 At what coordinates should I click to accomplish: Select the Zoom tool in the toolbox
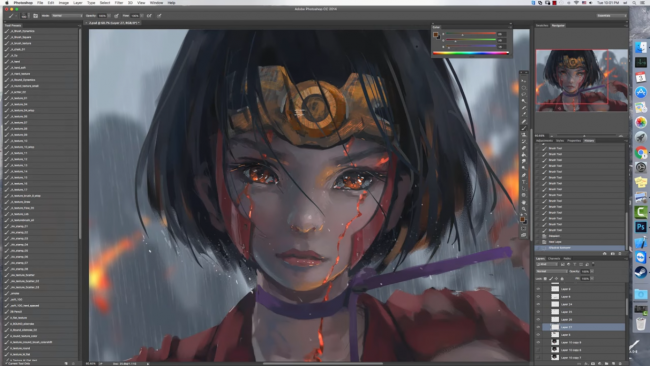coord(524,209)
